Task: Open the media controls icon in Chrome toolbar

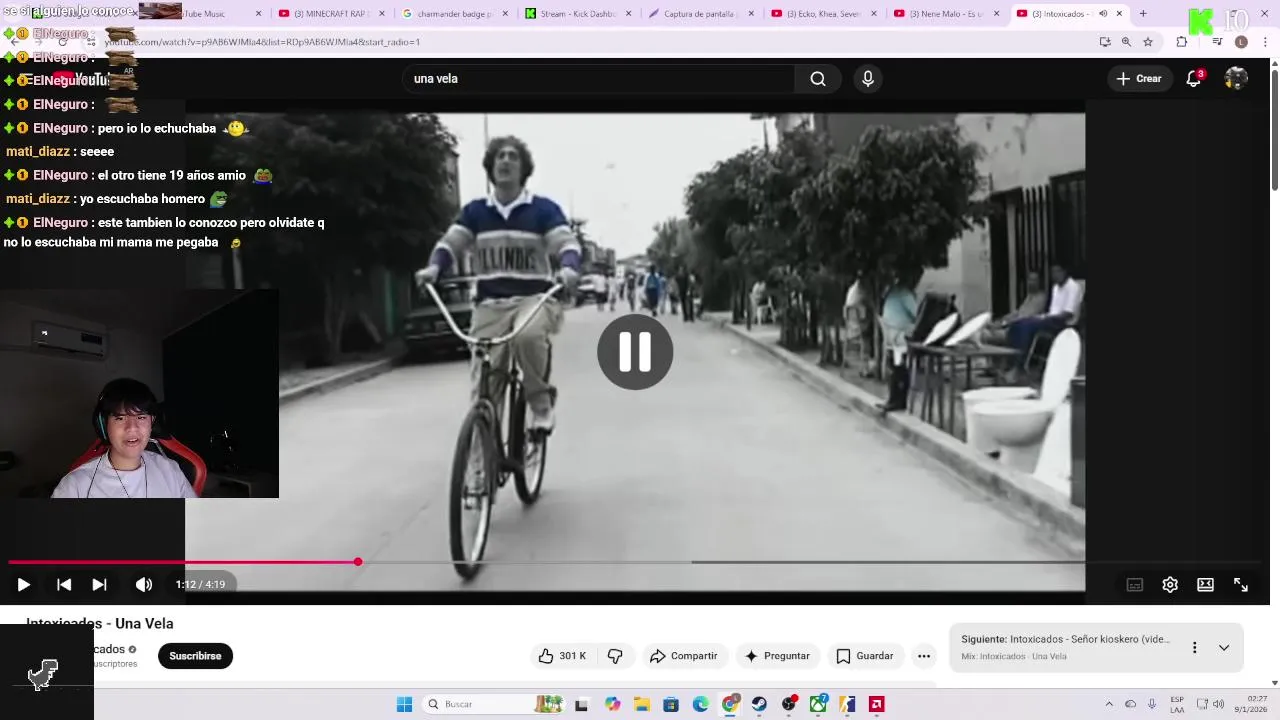Action: tap(1217, 42)
